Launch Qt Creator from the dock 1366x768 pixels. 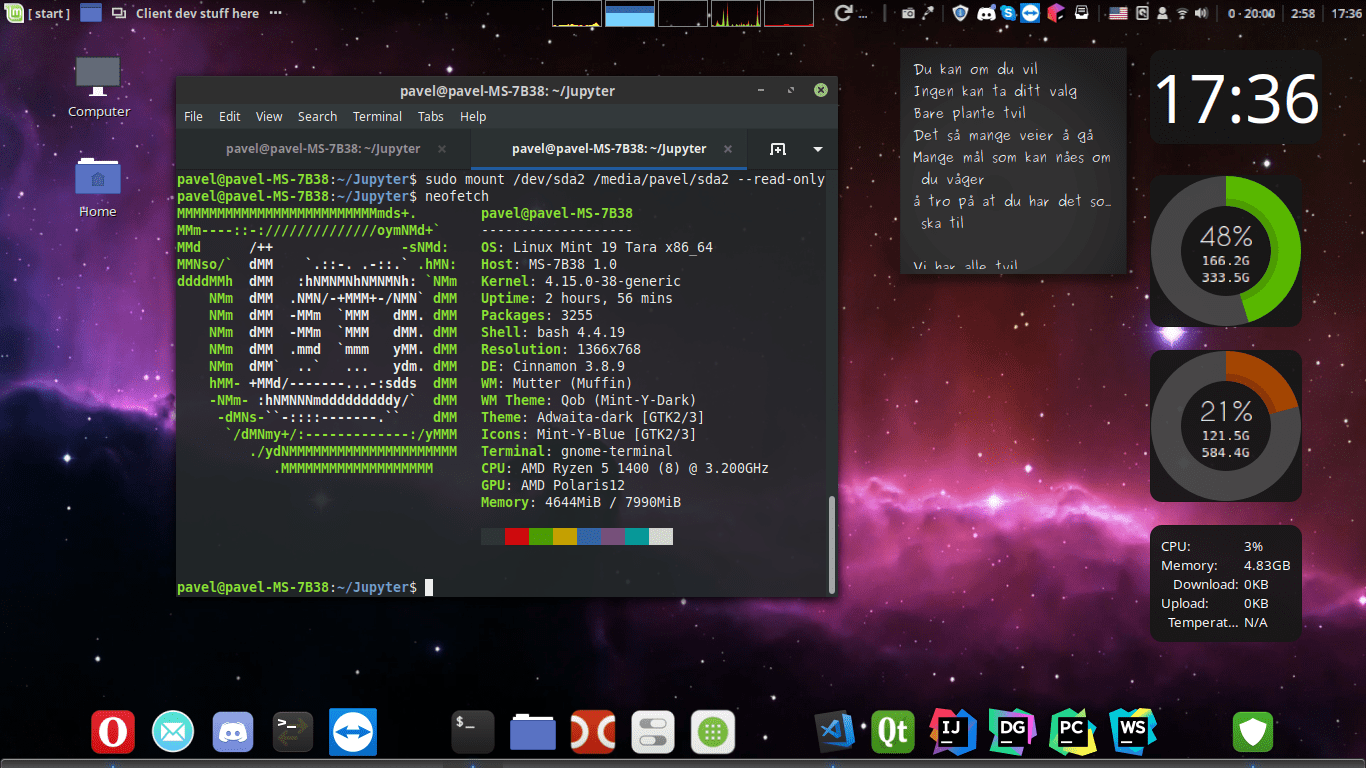point(893,732)
